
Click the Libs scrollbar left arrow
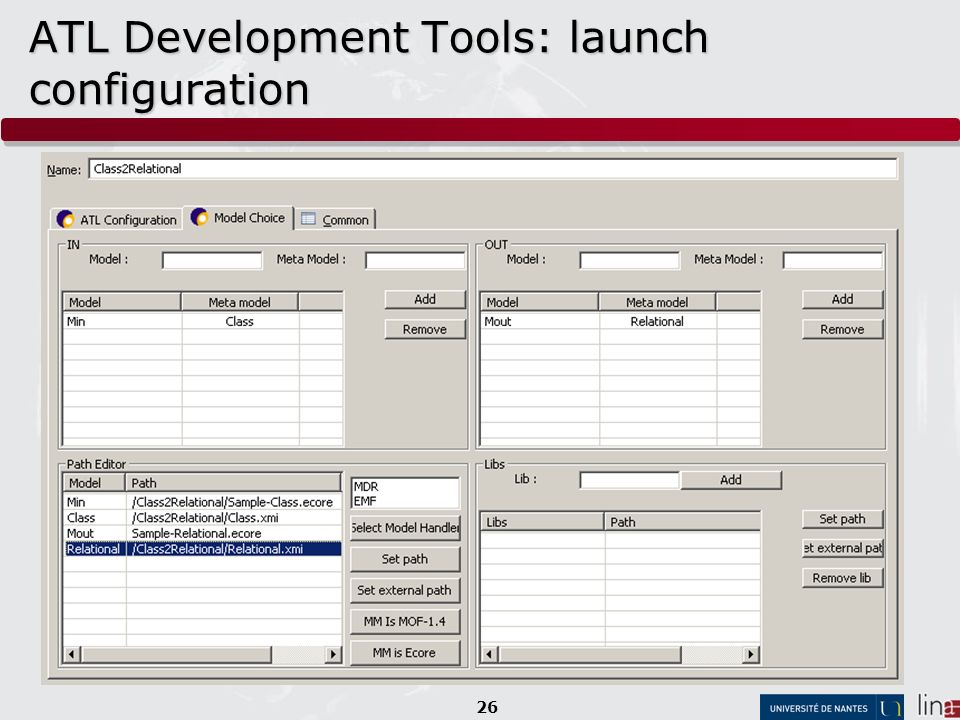489,654
